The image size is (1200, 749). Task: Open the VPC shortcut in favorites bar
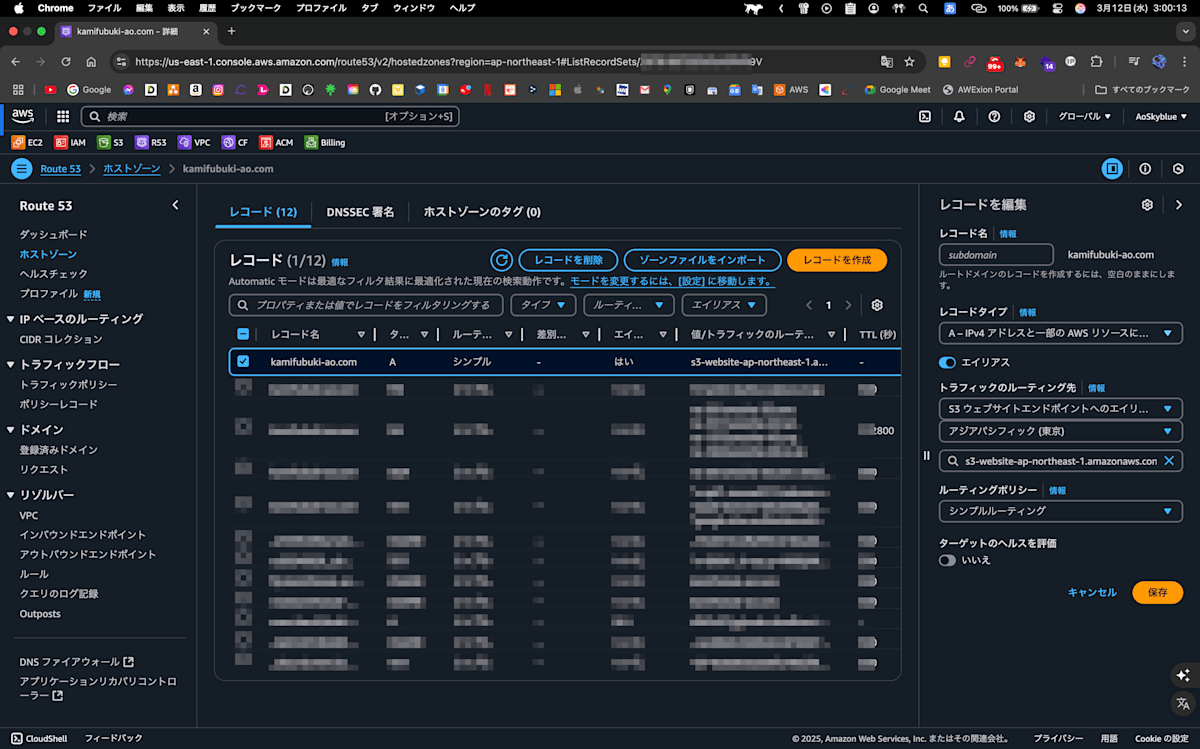click(x=194, y=142)
